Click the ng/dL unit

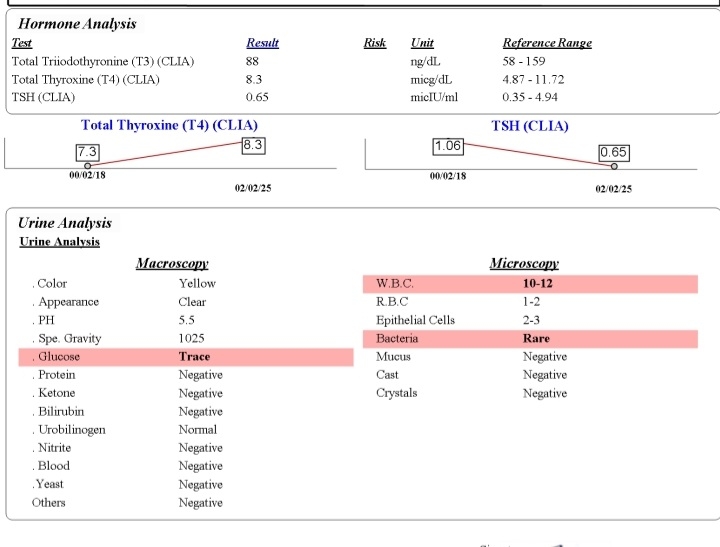click(425, 61)
